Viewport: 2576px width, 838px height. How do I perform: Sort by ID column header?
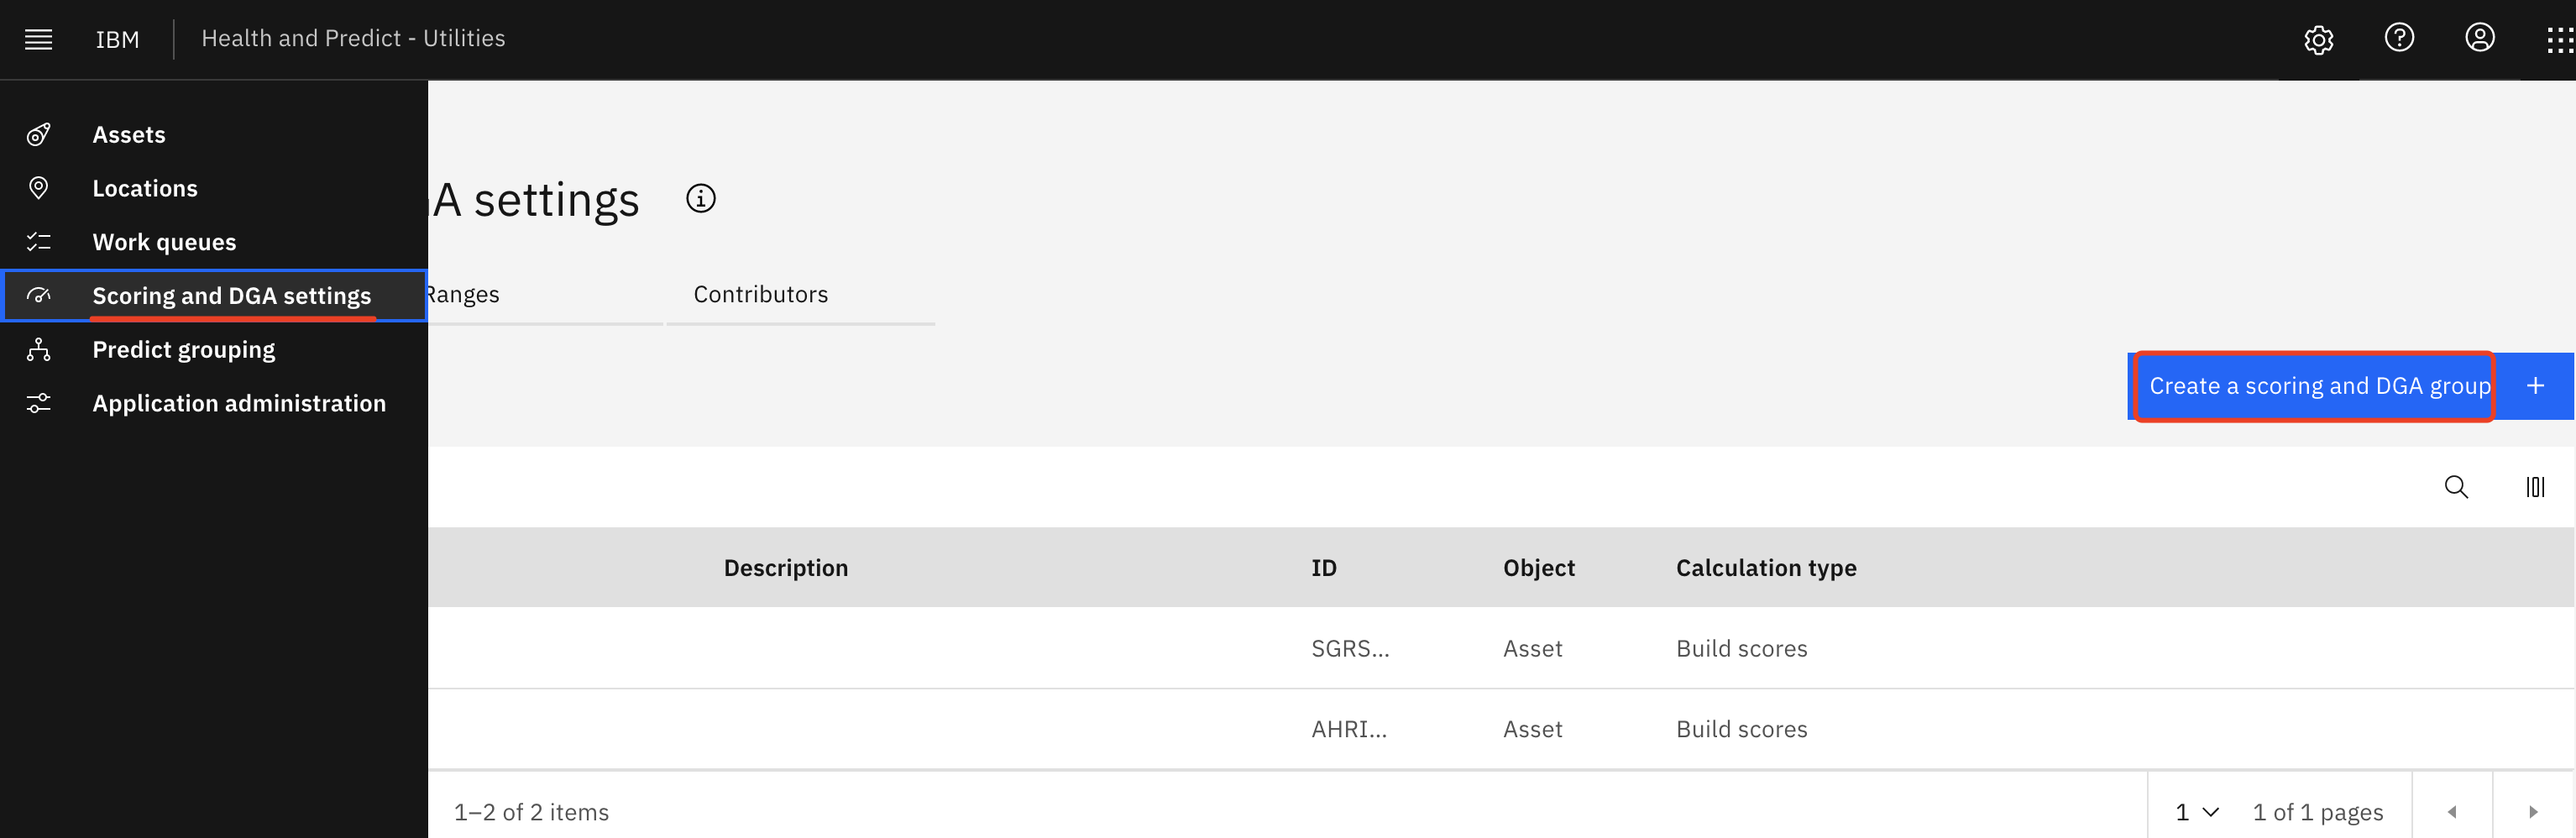coord(1323,568)
